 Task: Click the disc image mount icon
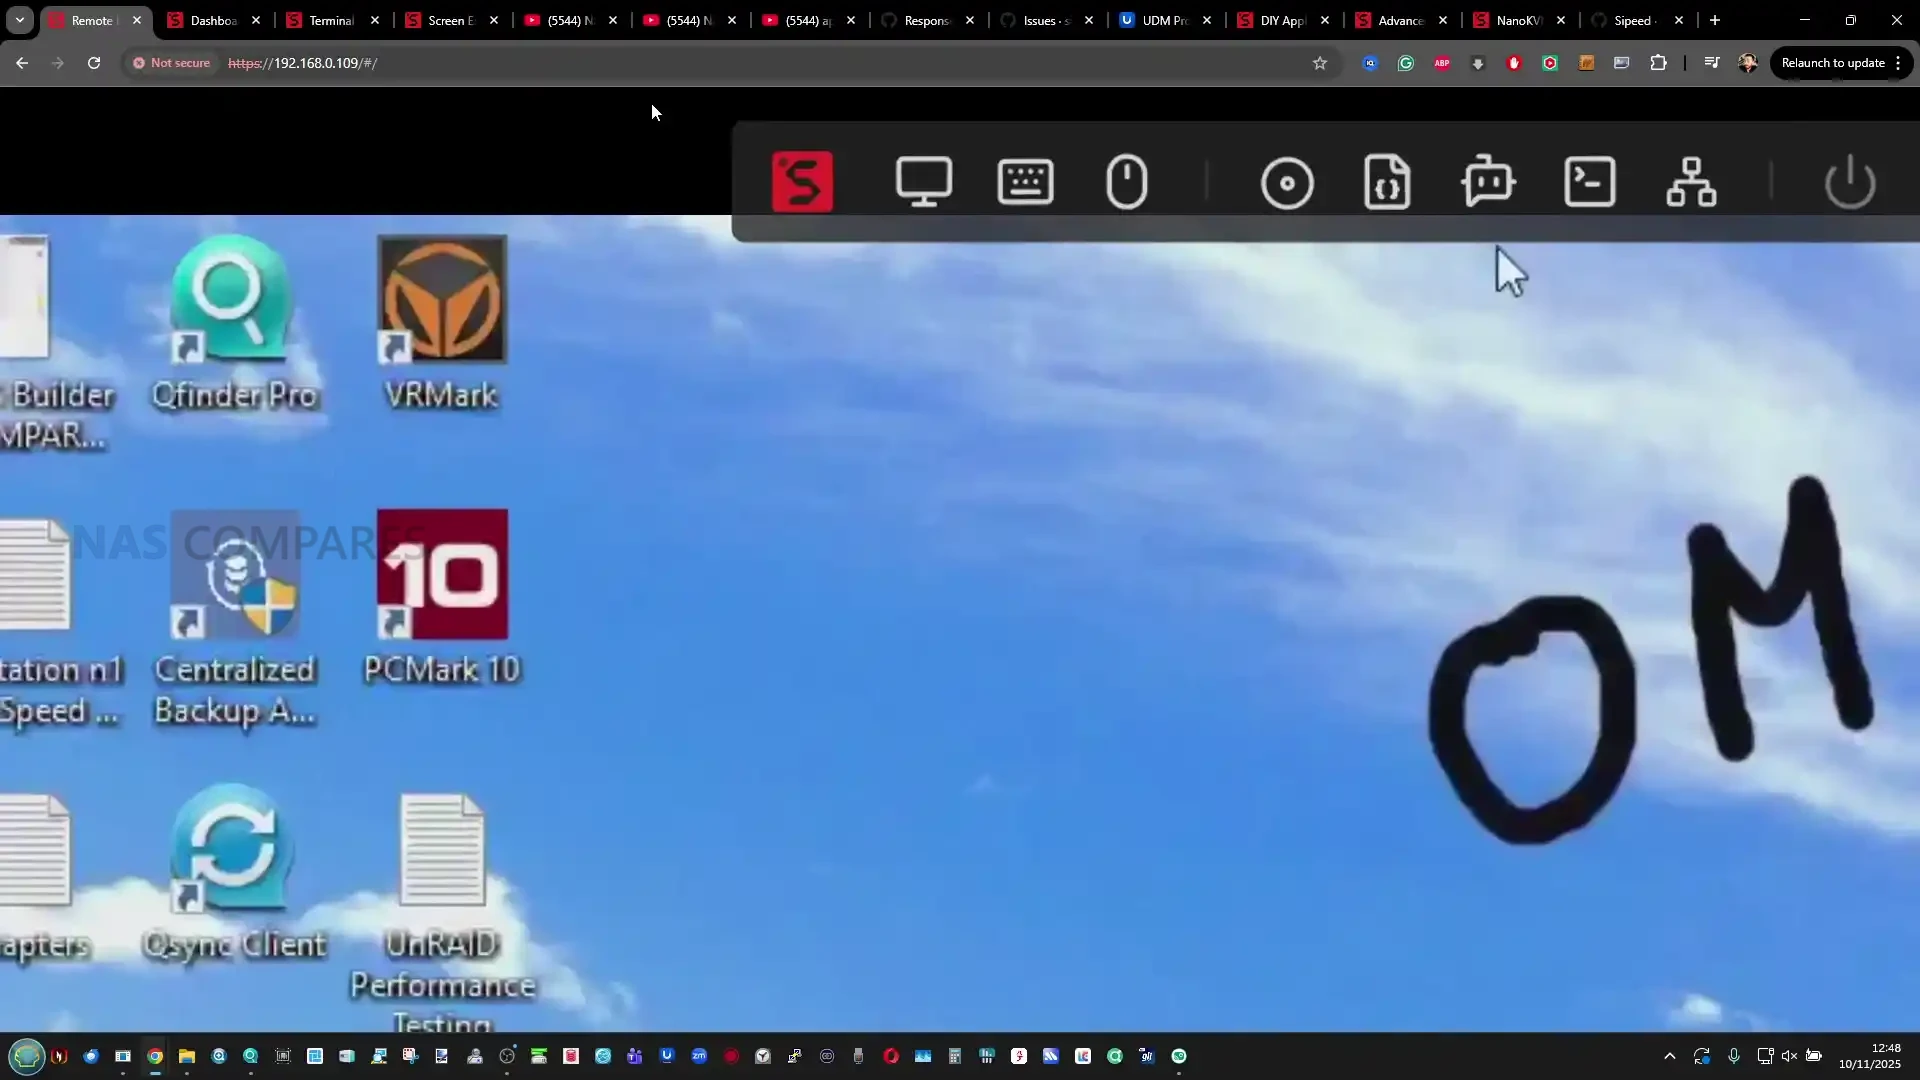(1287, 183)
